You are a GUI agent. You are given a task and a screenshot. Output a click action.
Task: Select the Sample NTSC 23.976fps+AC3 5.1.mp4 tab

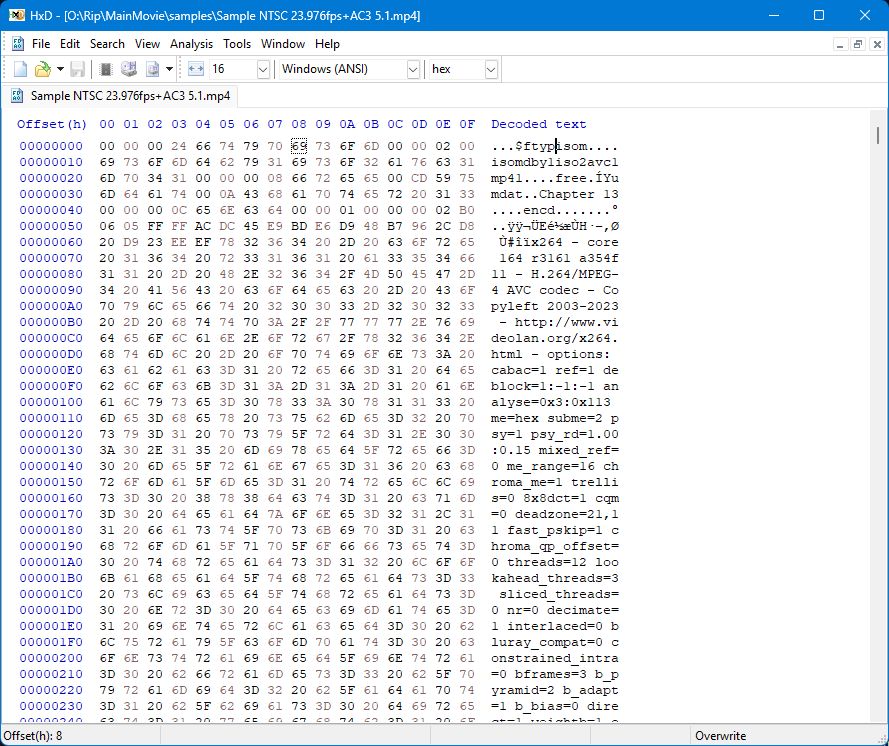click(x=121, y=96)
